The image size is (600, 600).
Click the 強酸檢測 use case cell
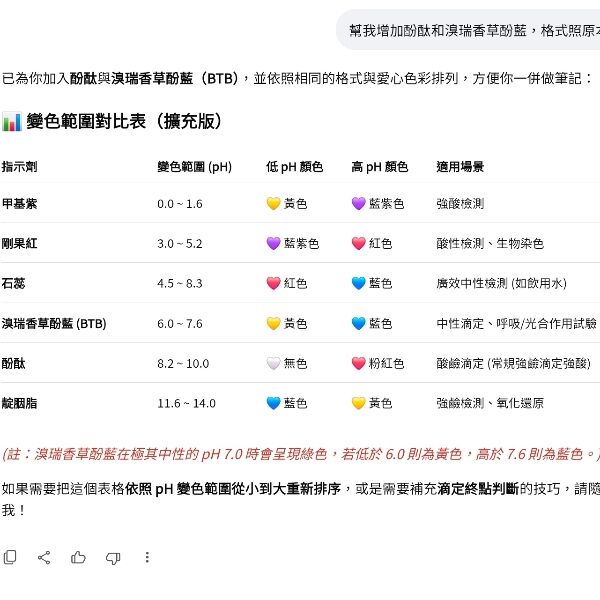pos(460,204)
